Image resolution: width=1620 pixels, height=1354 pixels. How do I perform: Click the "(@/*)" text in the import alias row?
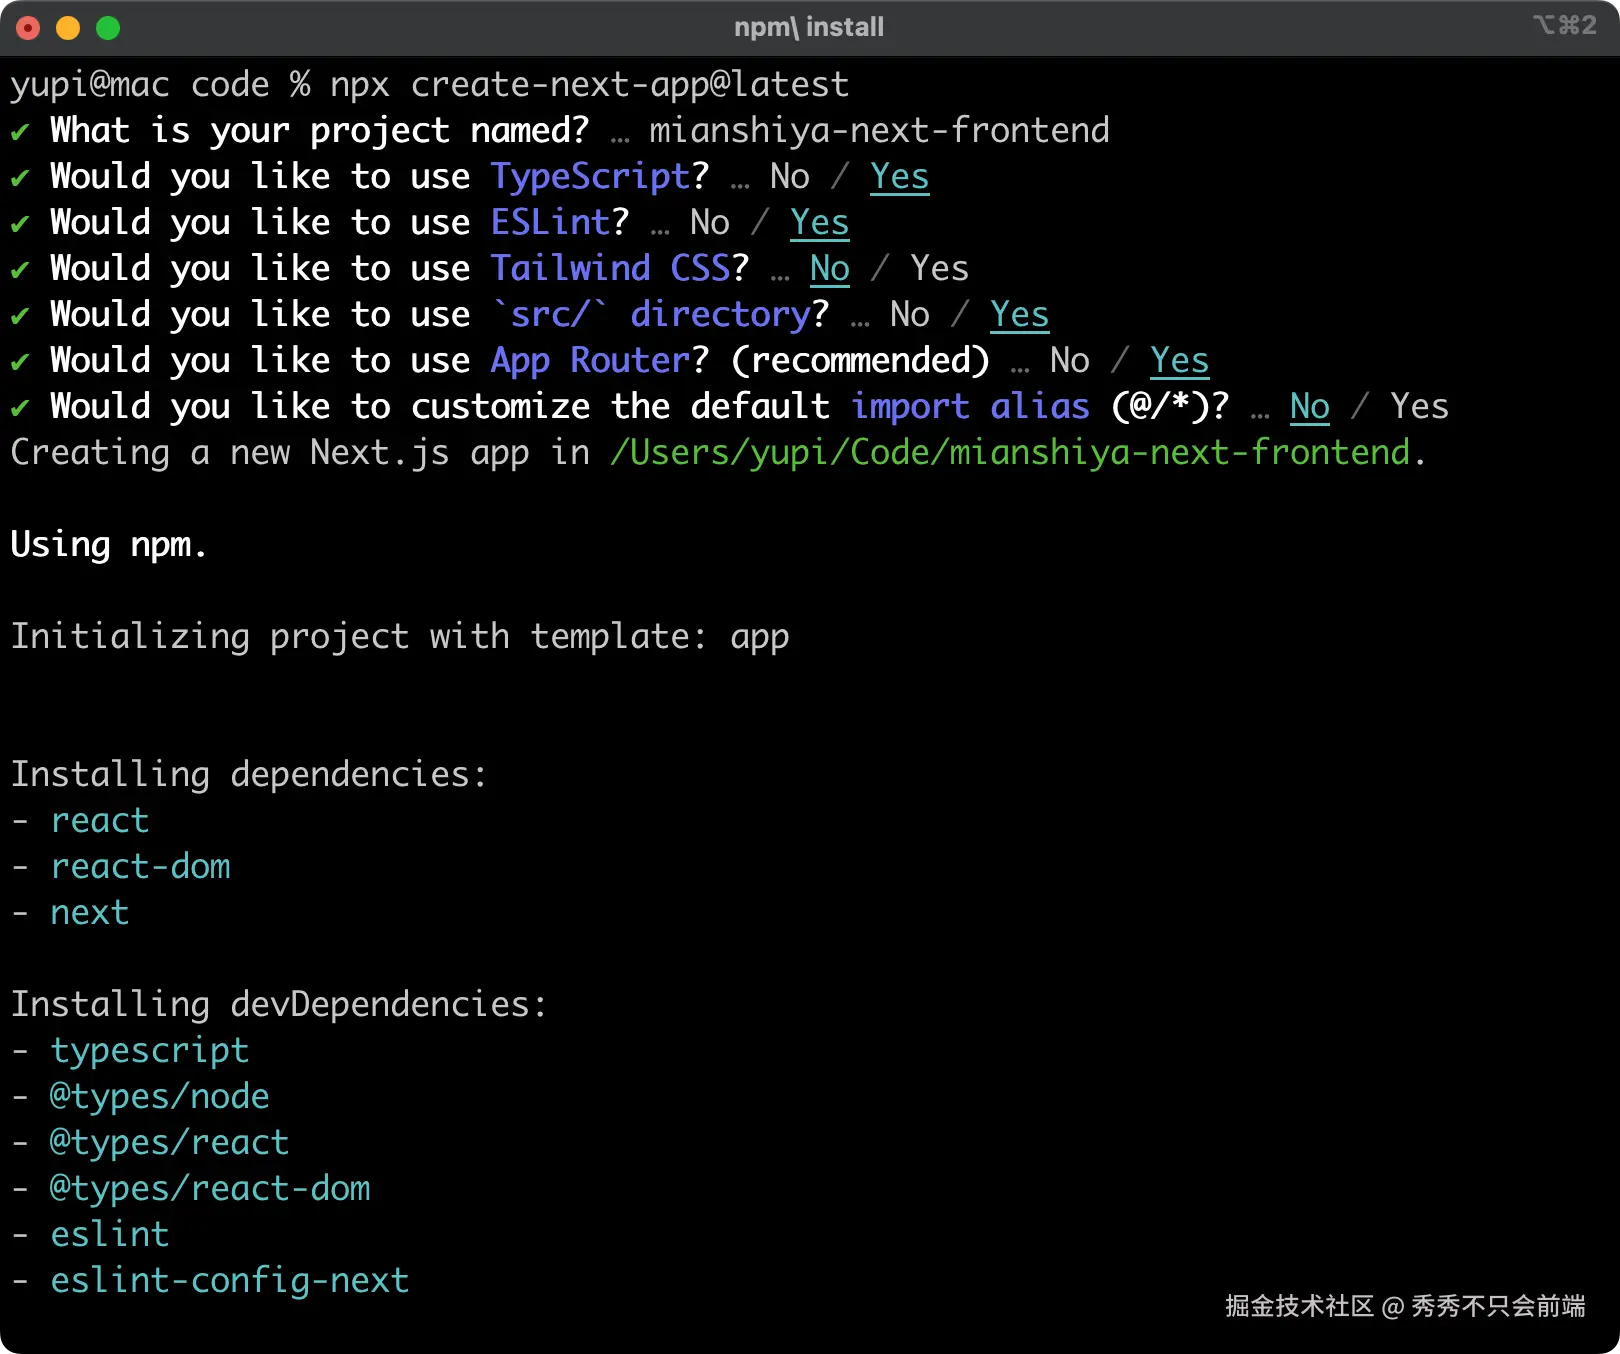1160,407
